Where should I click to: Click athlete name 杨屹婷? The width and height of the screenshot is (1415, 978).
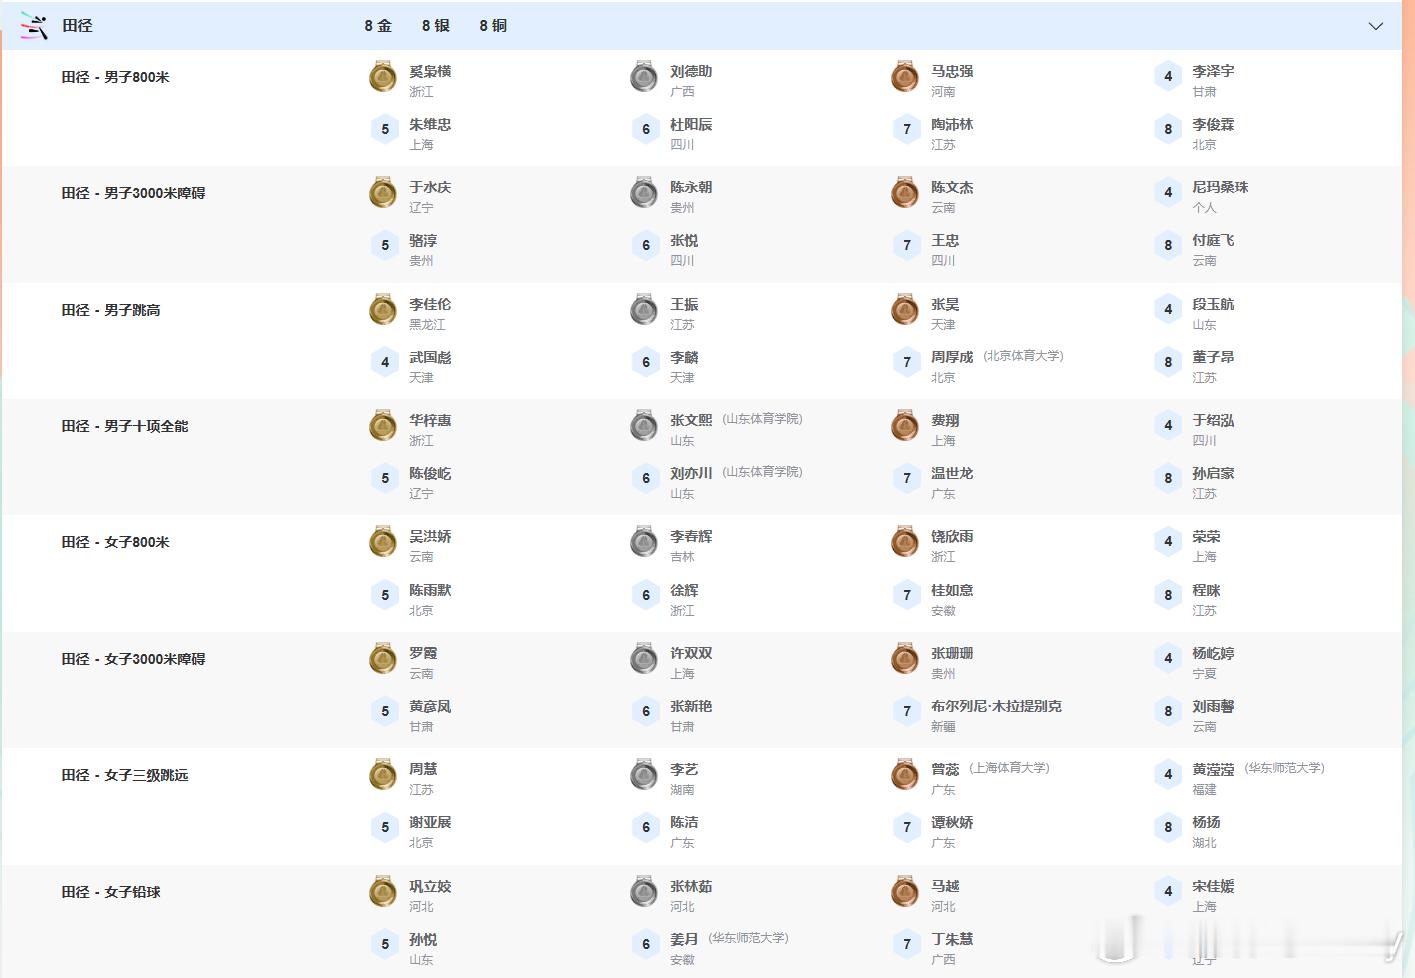1213,653
